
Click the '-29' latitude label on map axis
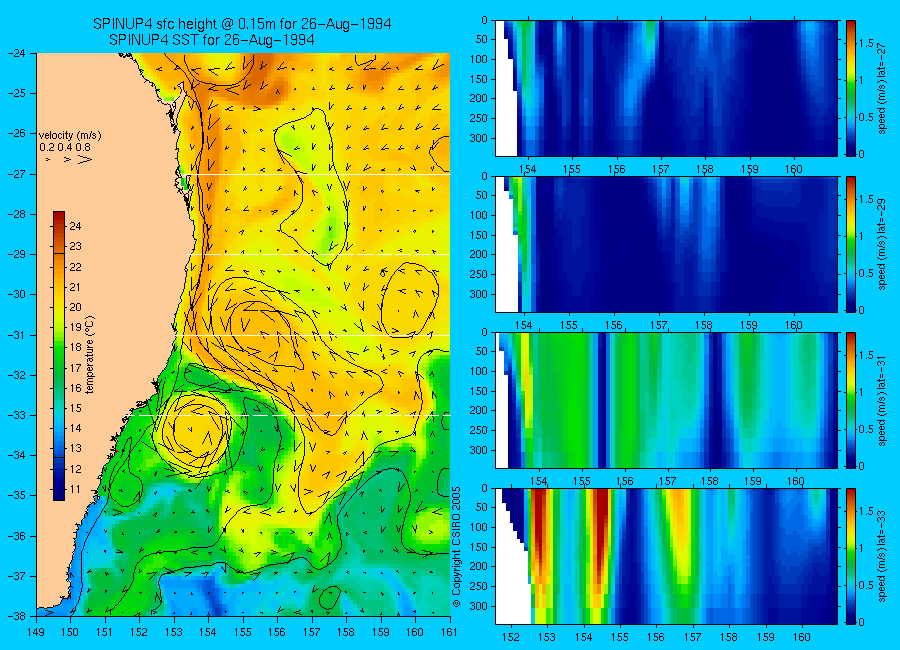tap(18, 254)
